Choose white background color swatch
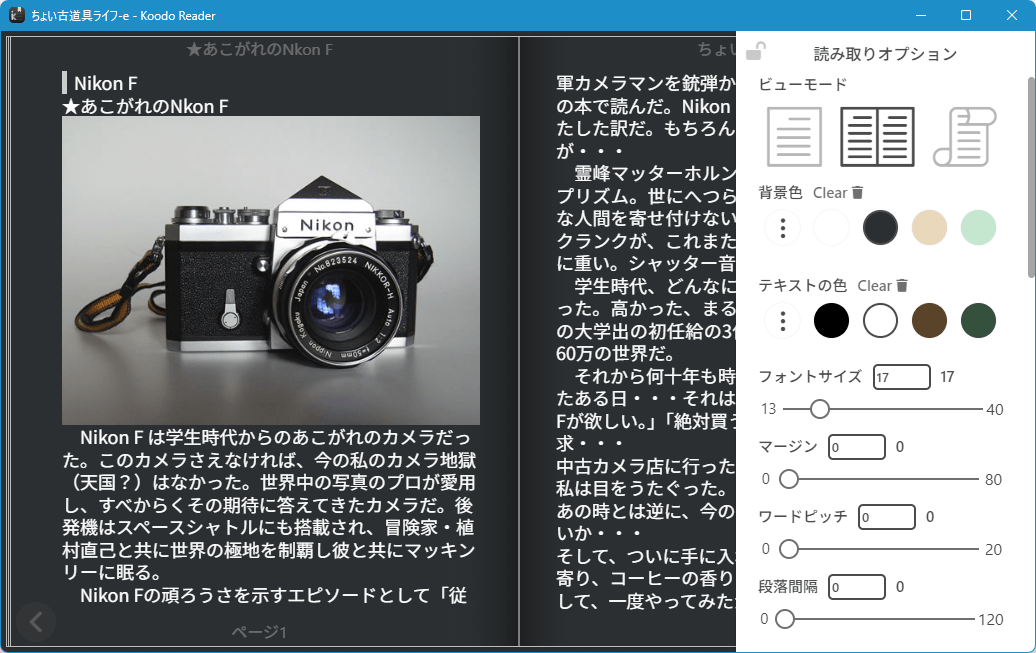The image size is (1036, 653). 831,228
